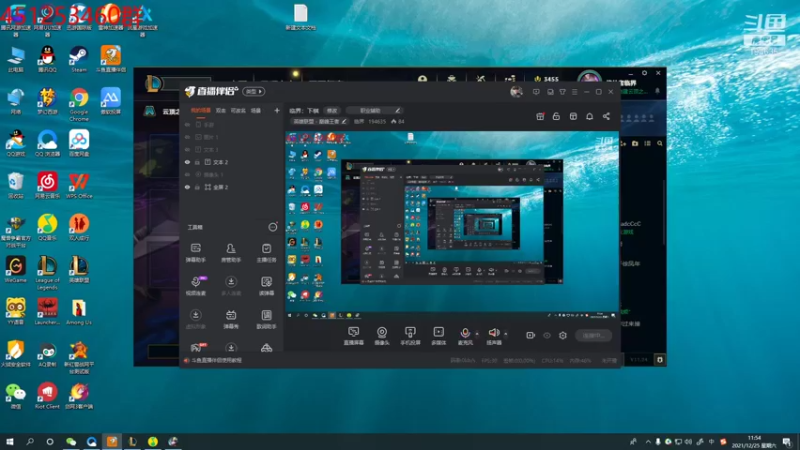Add a 摄像头 camera source
The width and height of the screenshot is (800, 450).
[x=382, y=336]
